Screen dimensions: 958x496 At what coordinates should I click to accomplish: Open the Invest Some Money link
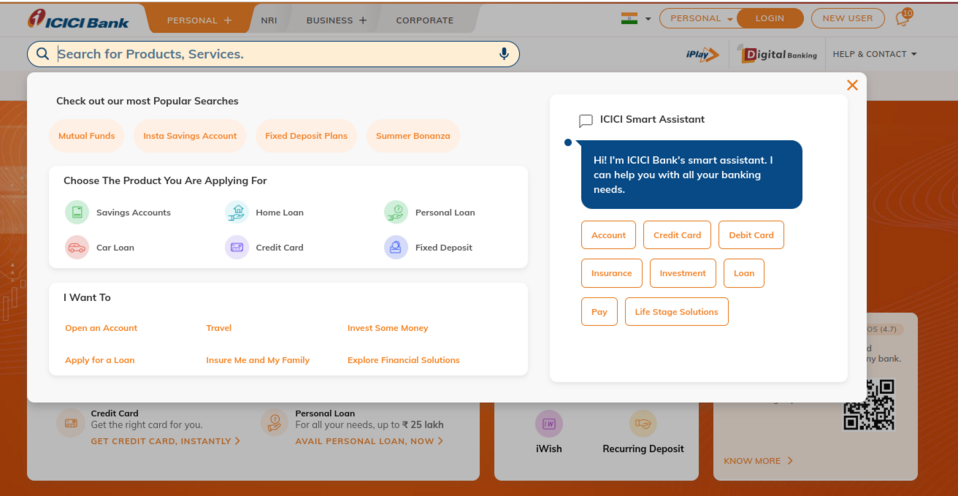click(388, 328)
